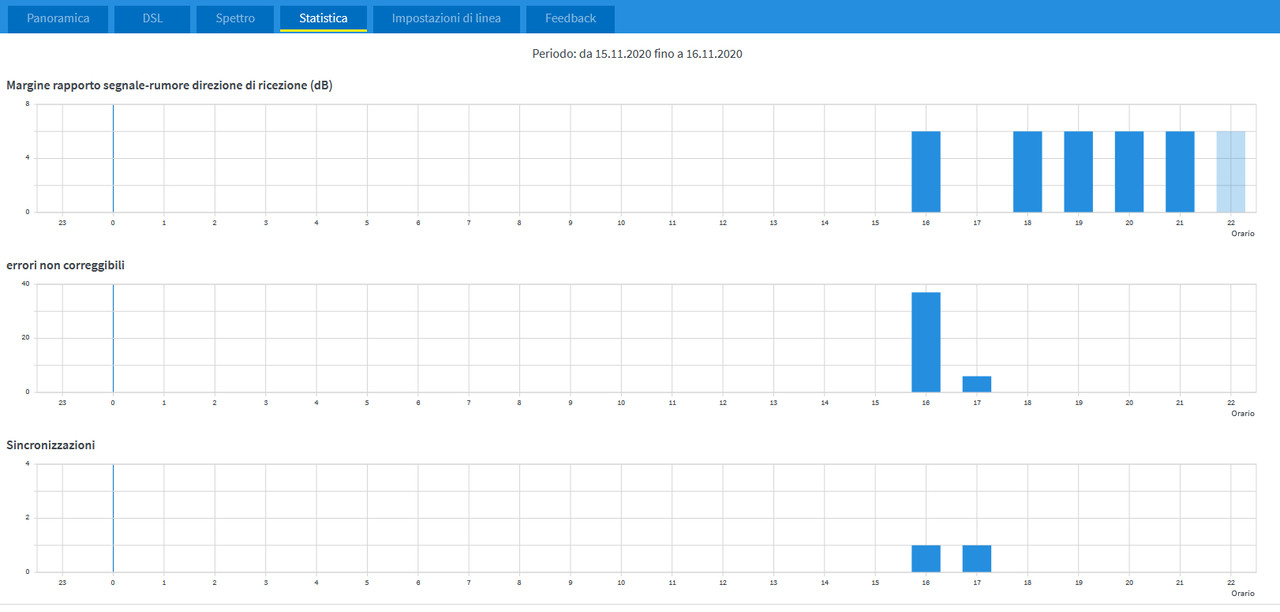Click the hour 16 bar in Sincronizzazioni chart
This screenshot has height=612, width=1280.
click(926, 558)
